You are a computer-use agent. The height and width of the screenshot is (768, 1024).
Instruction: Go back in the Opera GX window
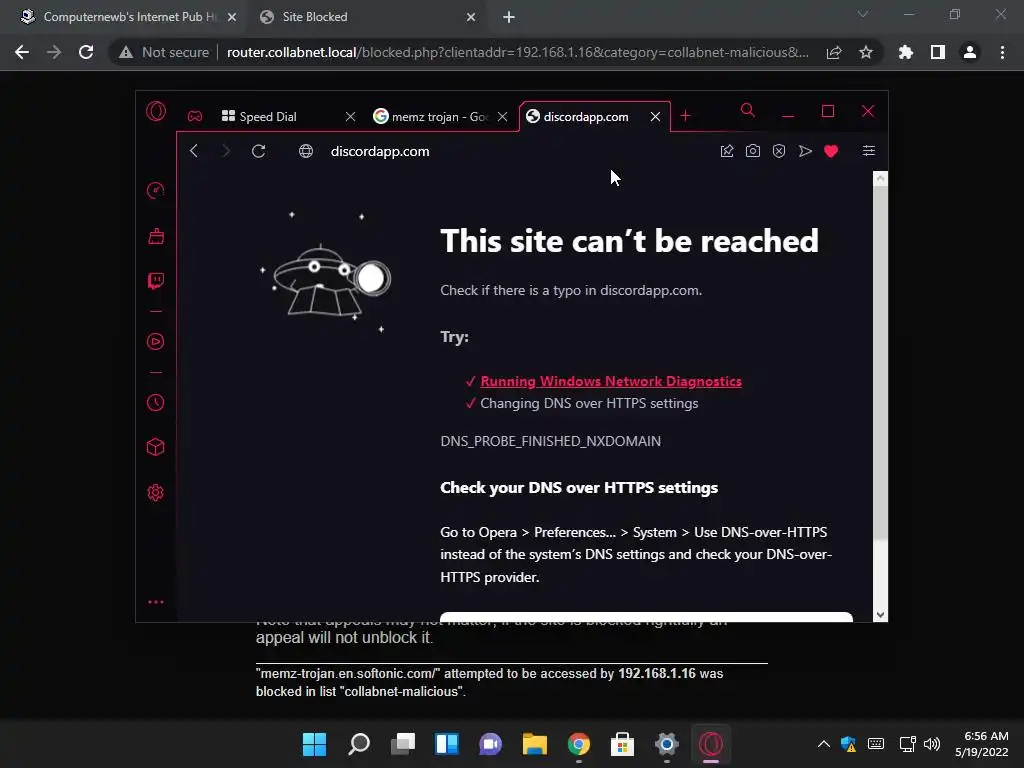click(x=194, y=151)
